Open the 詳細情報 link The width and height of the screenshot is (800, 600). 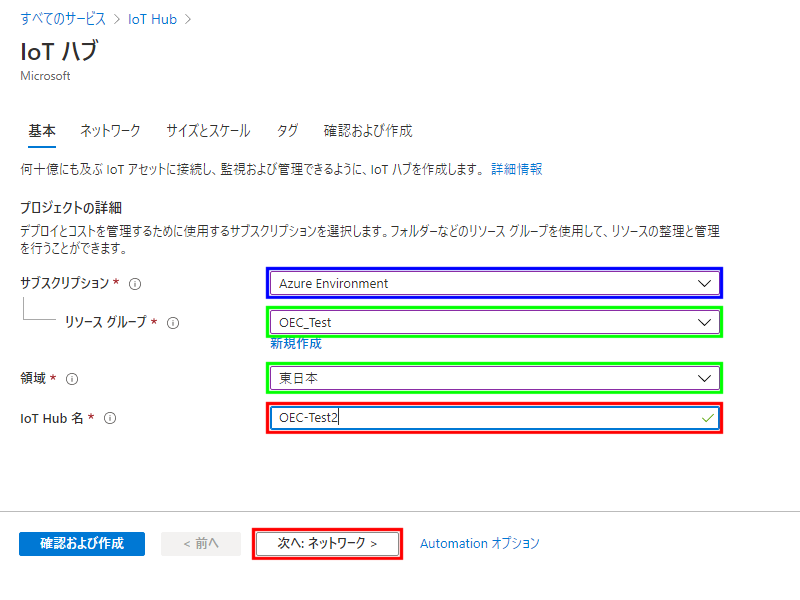(x=517, y=170)
